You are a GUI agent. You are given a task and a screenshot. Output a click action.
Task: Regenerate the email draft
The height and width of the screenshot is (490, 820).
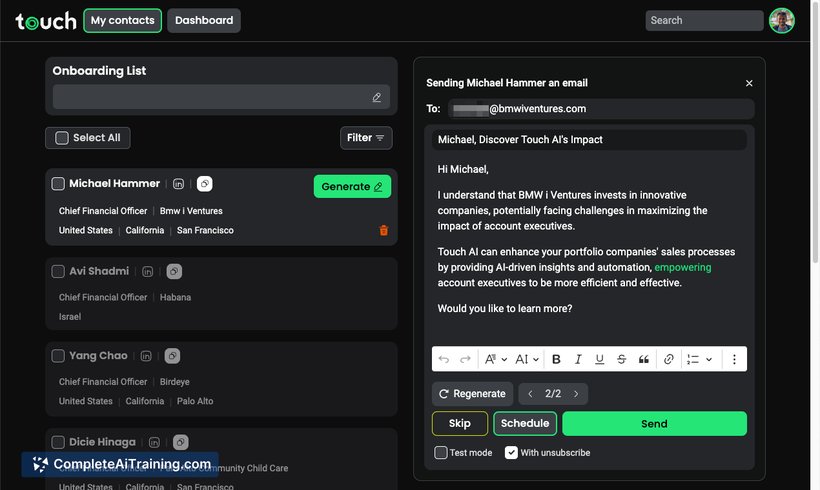472,394
